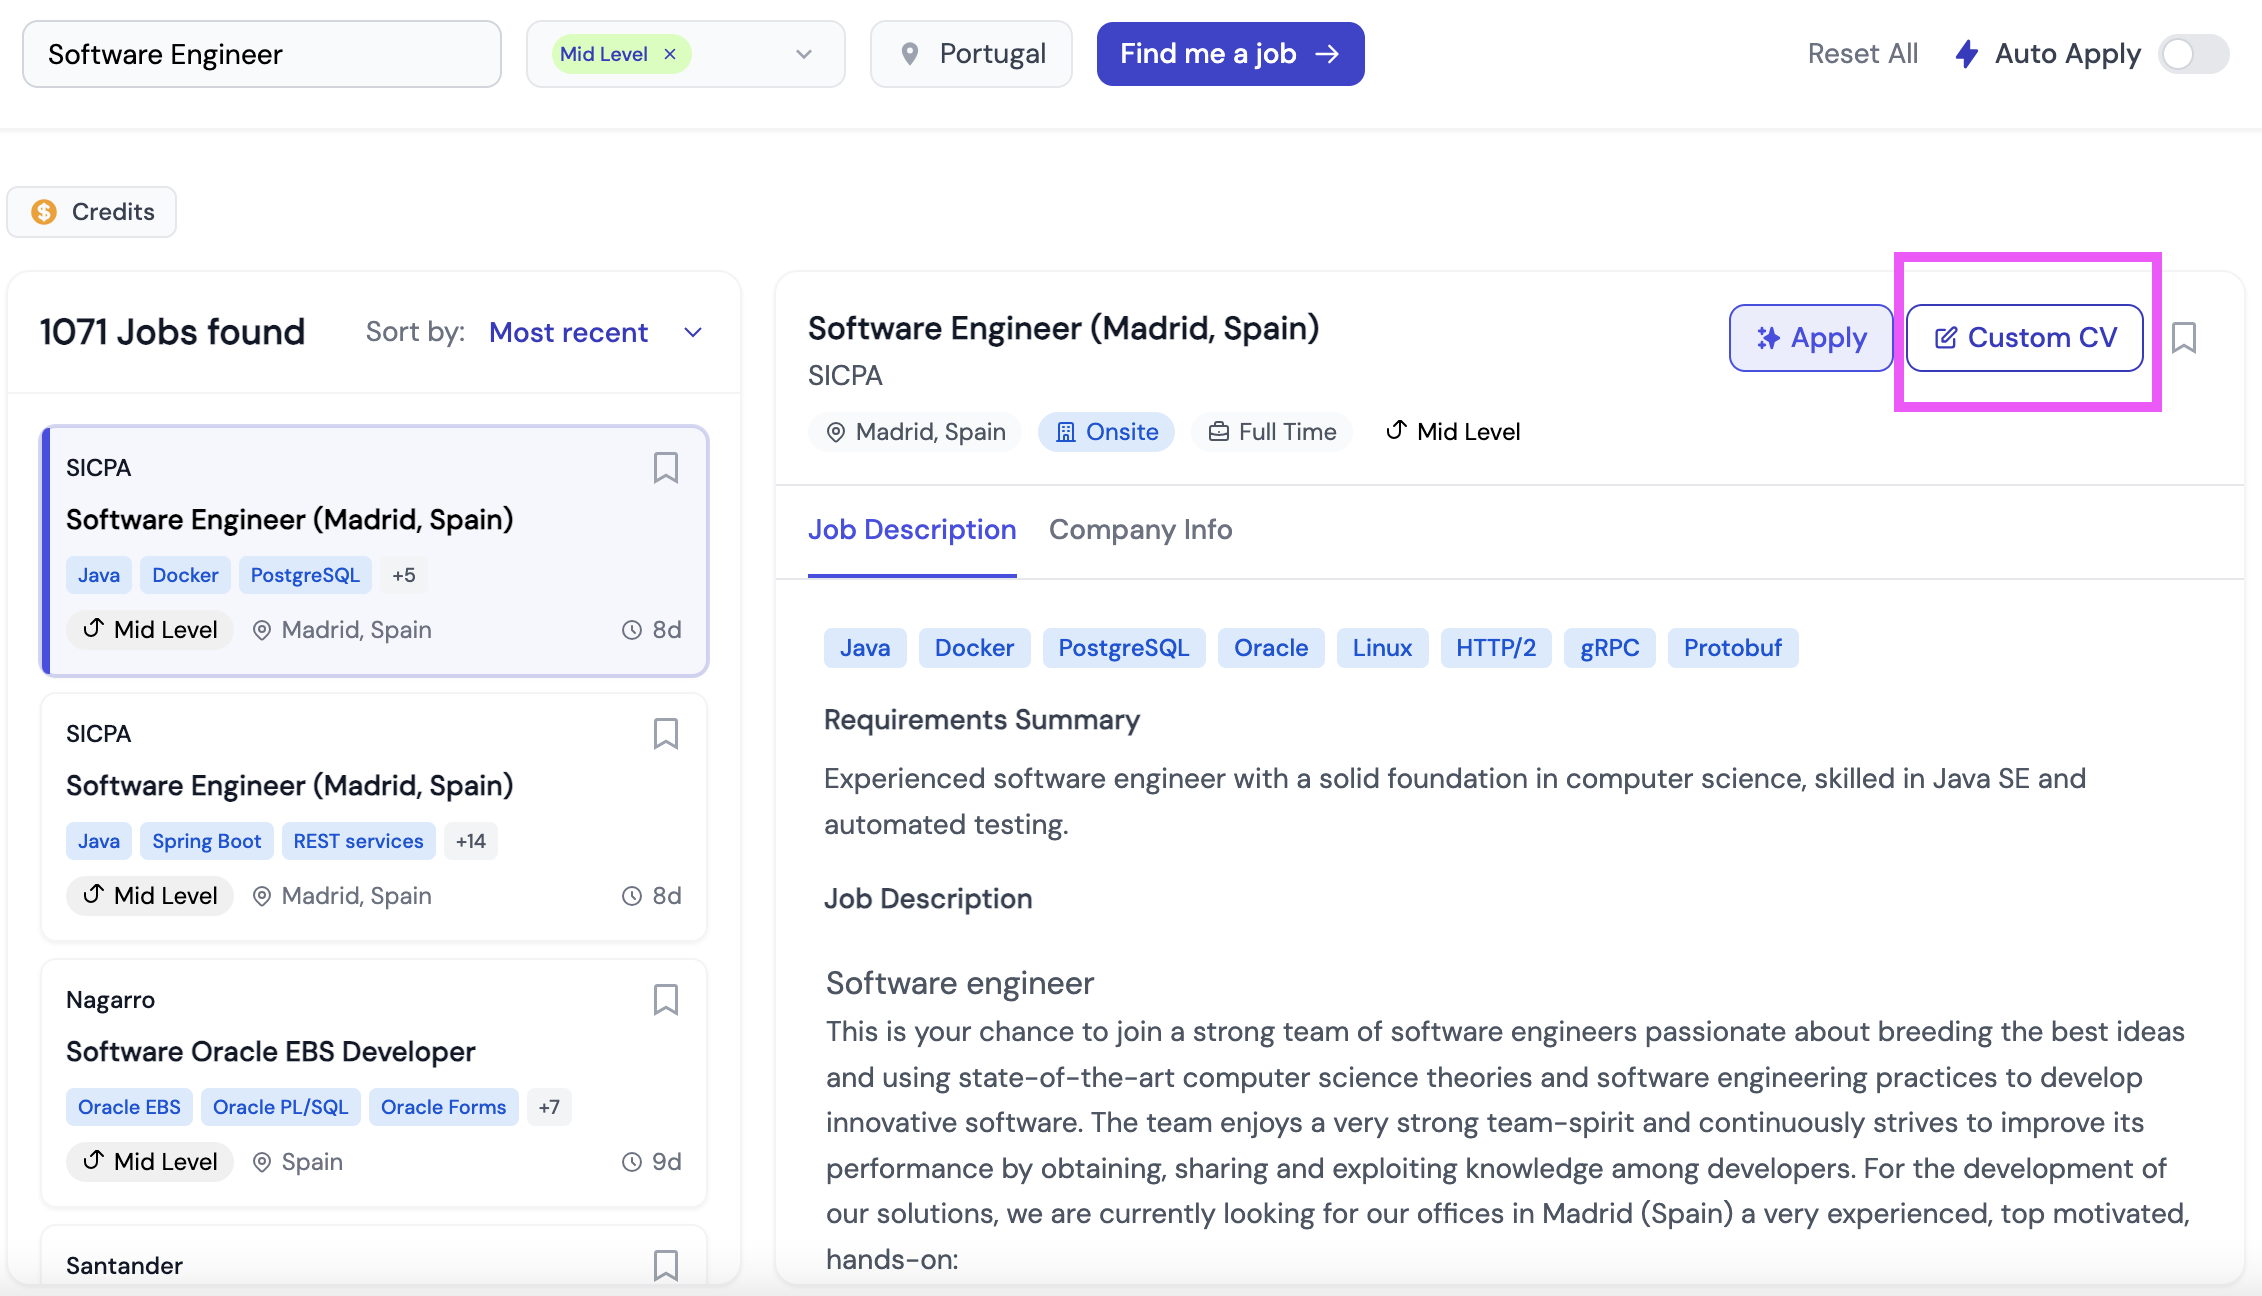
Task: Bookmark the Nagarro Oracle EBS Developer job
Action: (x=666, y=999)
